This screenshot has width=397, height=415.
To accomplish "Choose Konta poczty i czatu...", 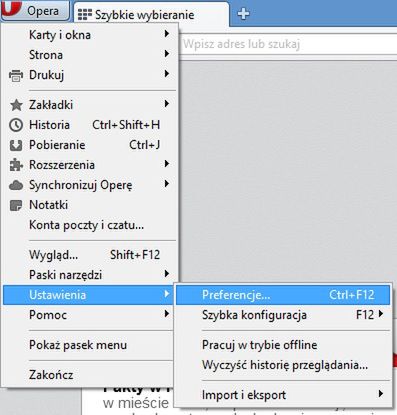I will tap(90, 225).
